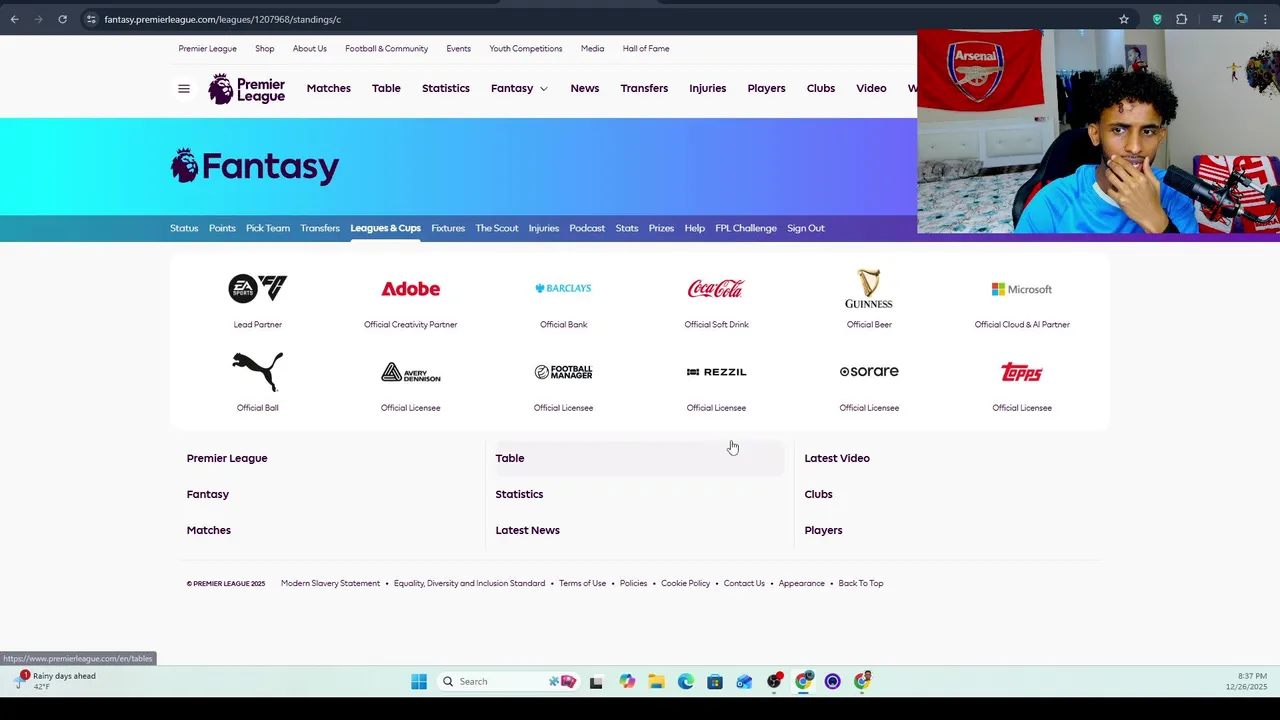
Task: Open the weather widget Rainy days ahead
Action: tap(57, 681)
